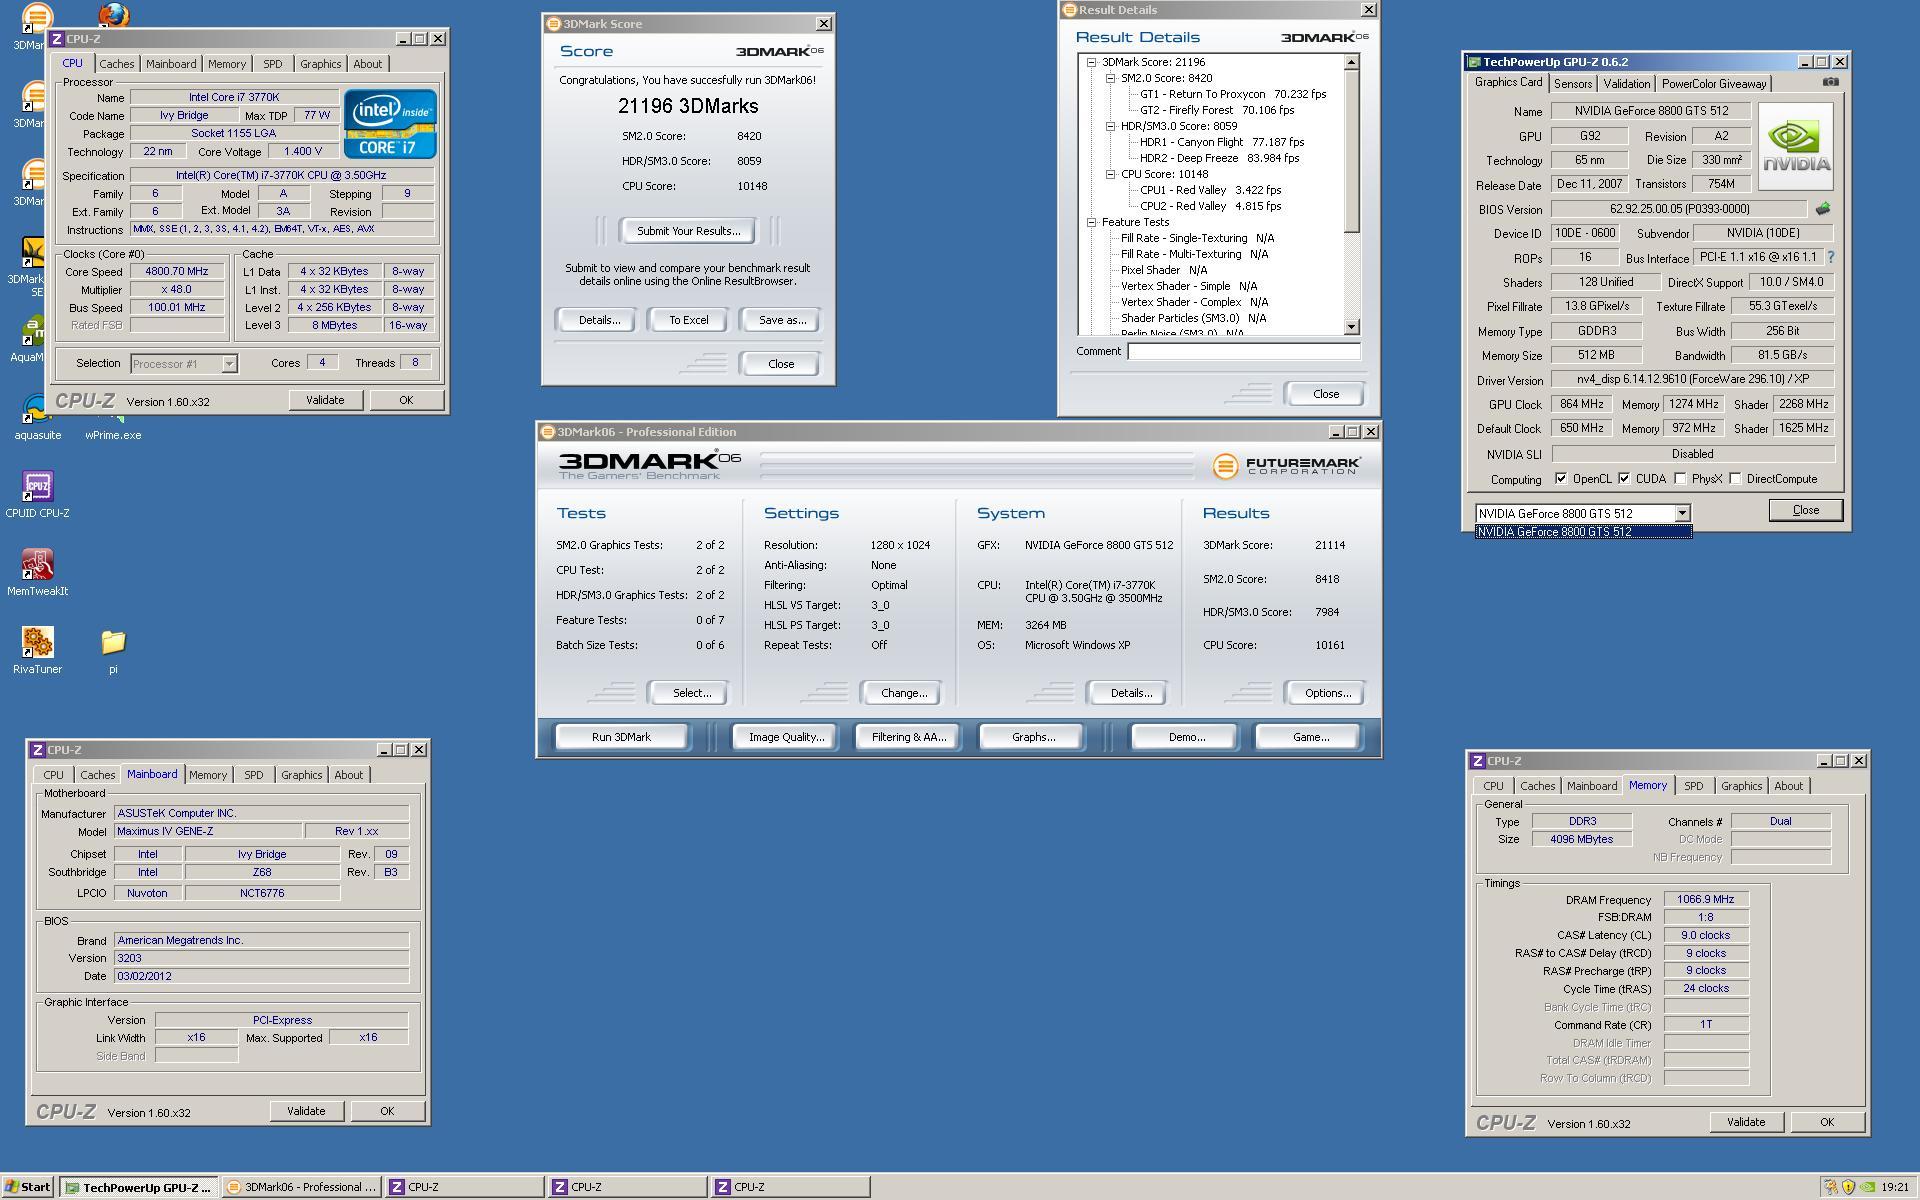Uncheck the OpenCL checkbox in GPU-Z

[x=1561, y=479]
